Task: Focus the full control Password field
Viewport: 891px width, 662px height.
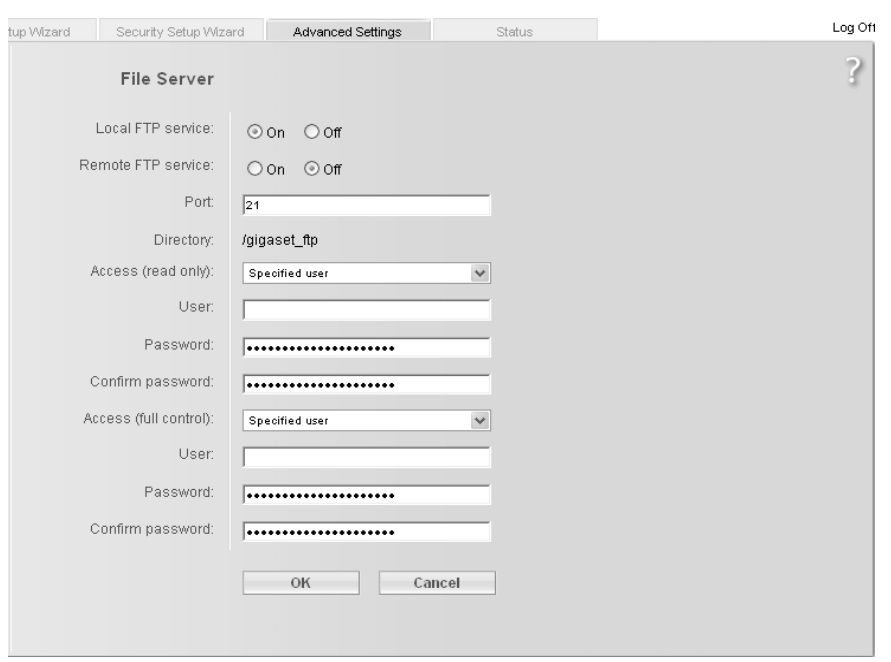Action: (367, 494)
